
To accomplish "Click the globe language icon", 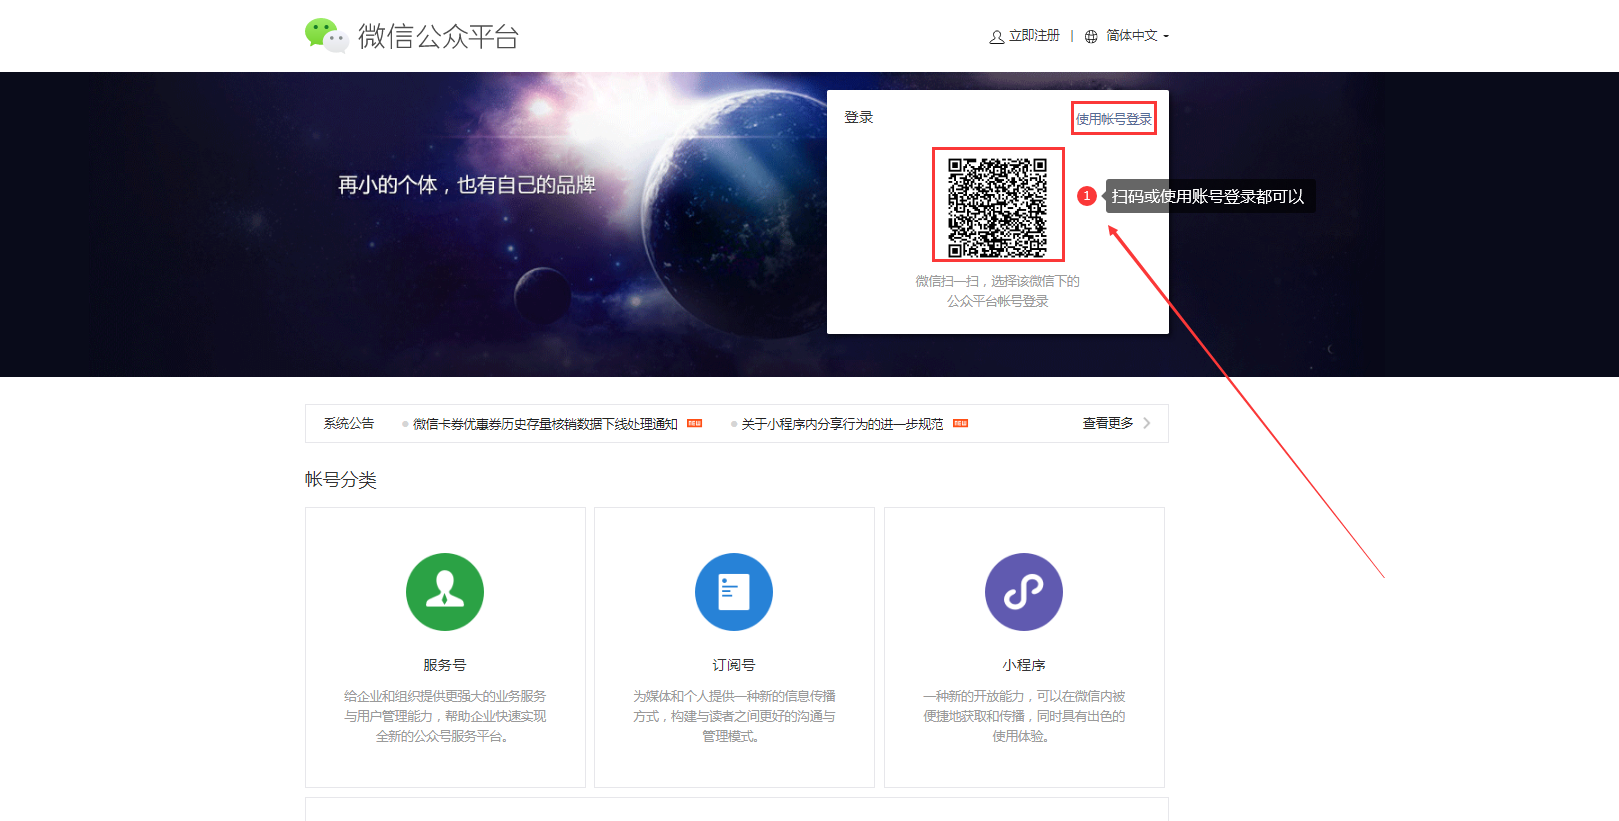I will click(1091, 37).
